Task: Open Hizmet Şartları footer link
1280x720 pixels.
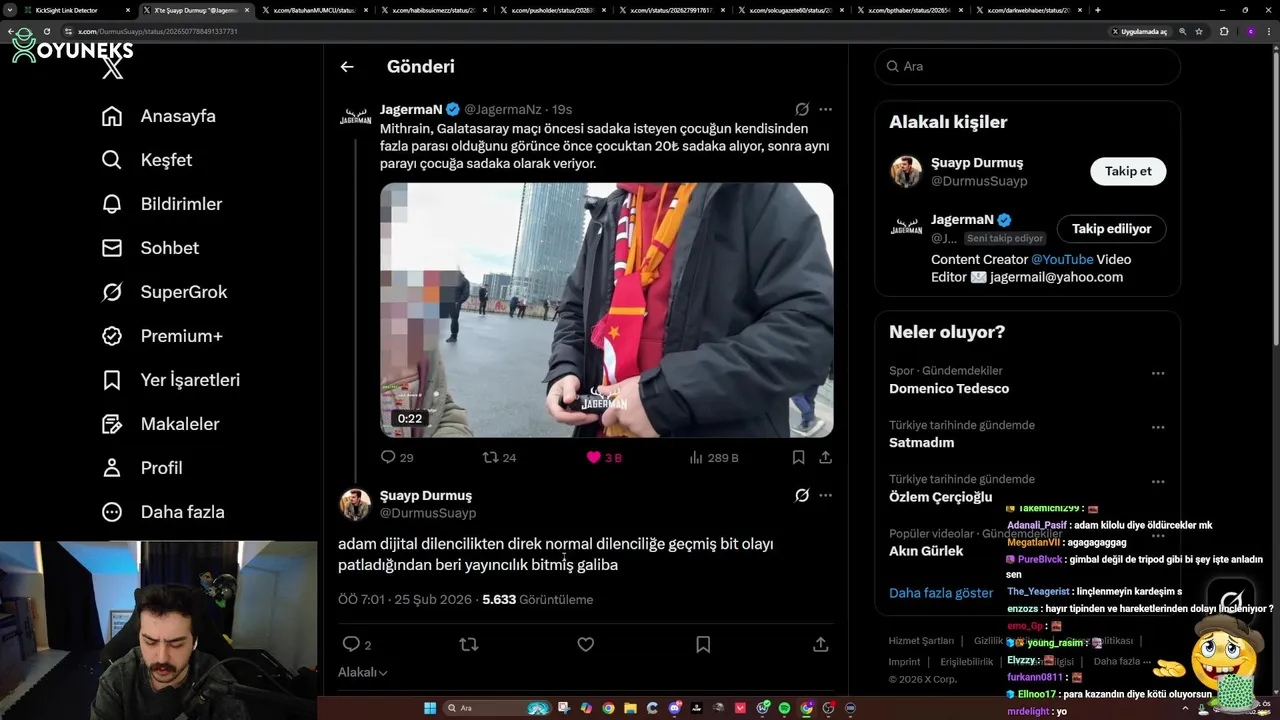Action: point(921,641)
